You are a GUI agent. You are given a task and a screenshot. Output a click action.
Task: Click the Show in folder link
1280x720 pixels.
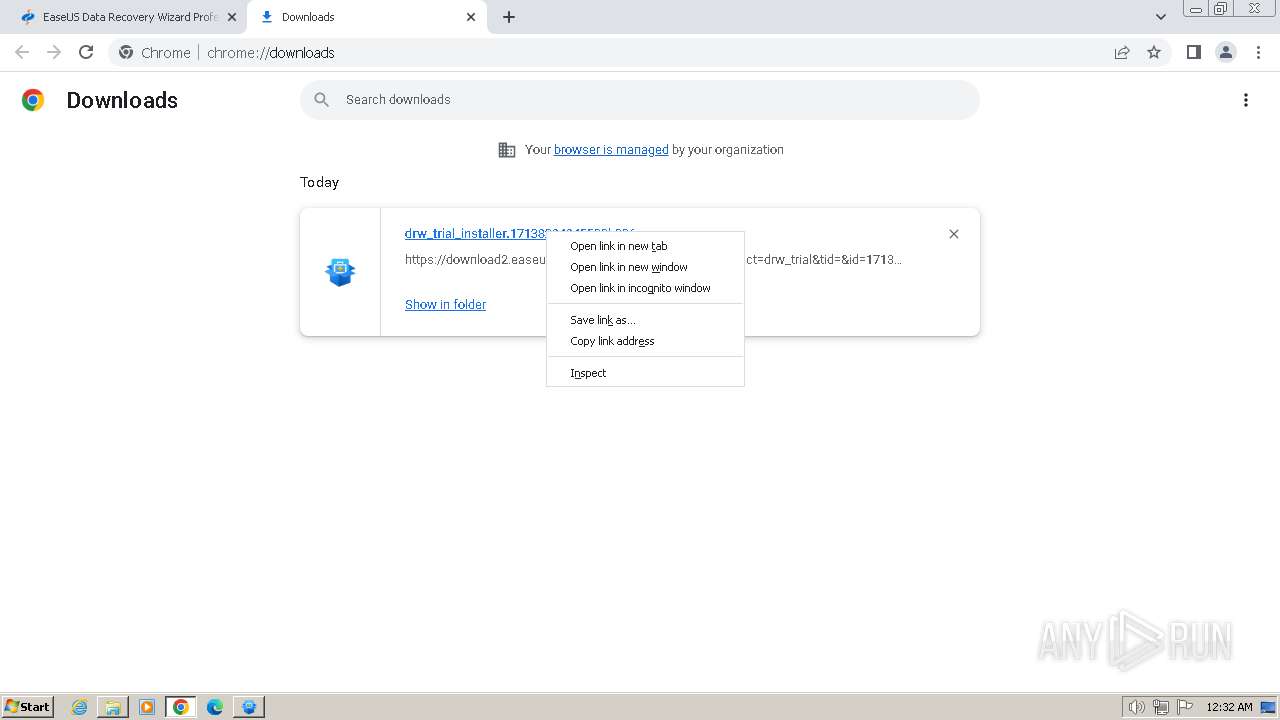[445, 304]
